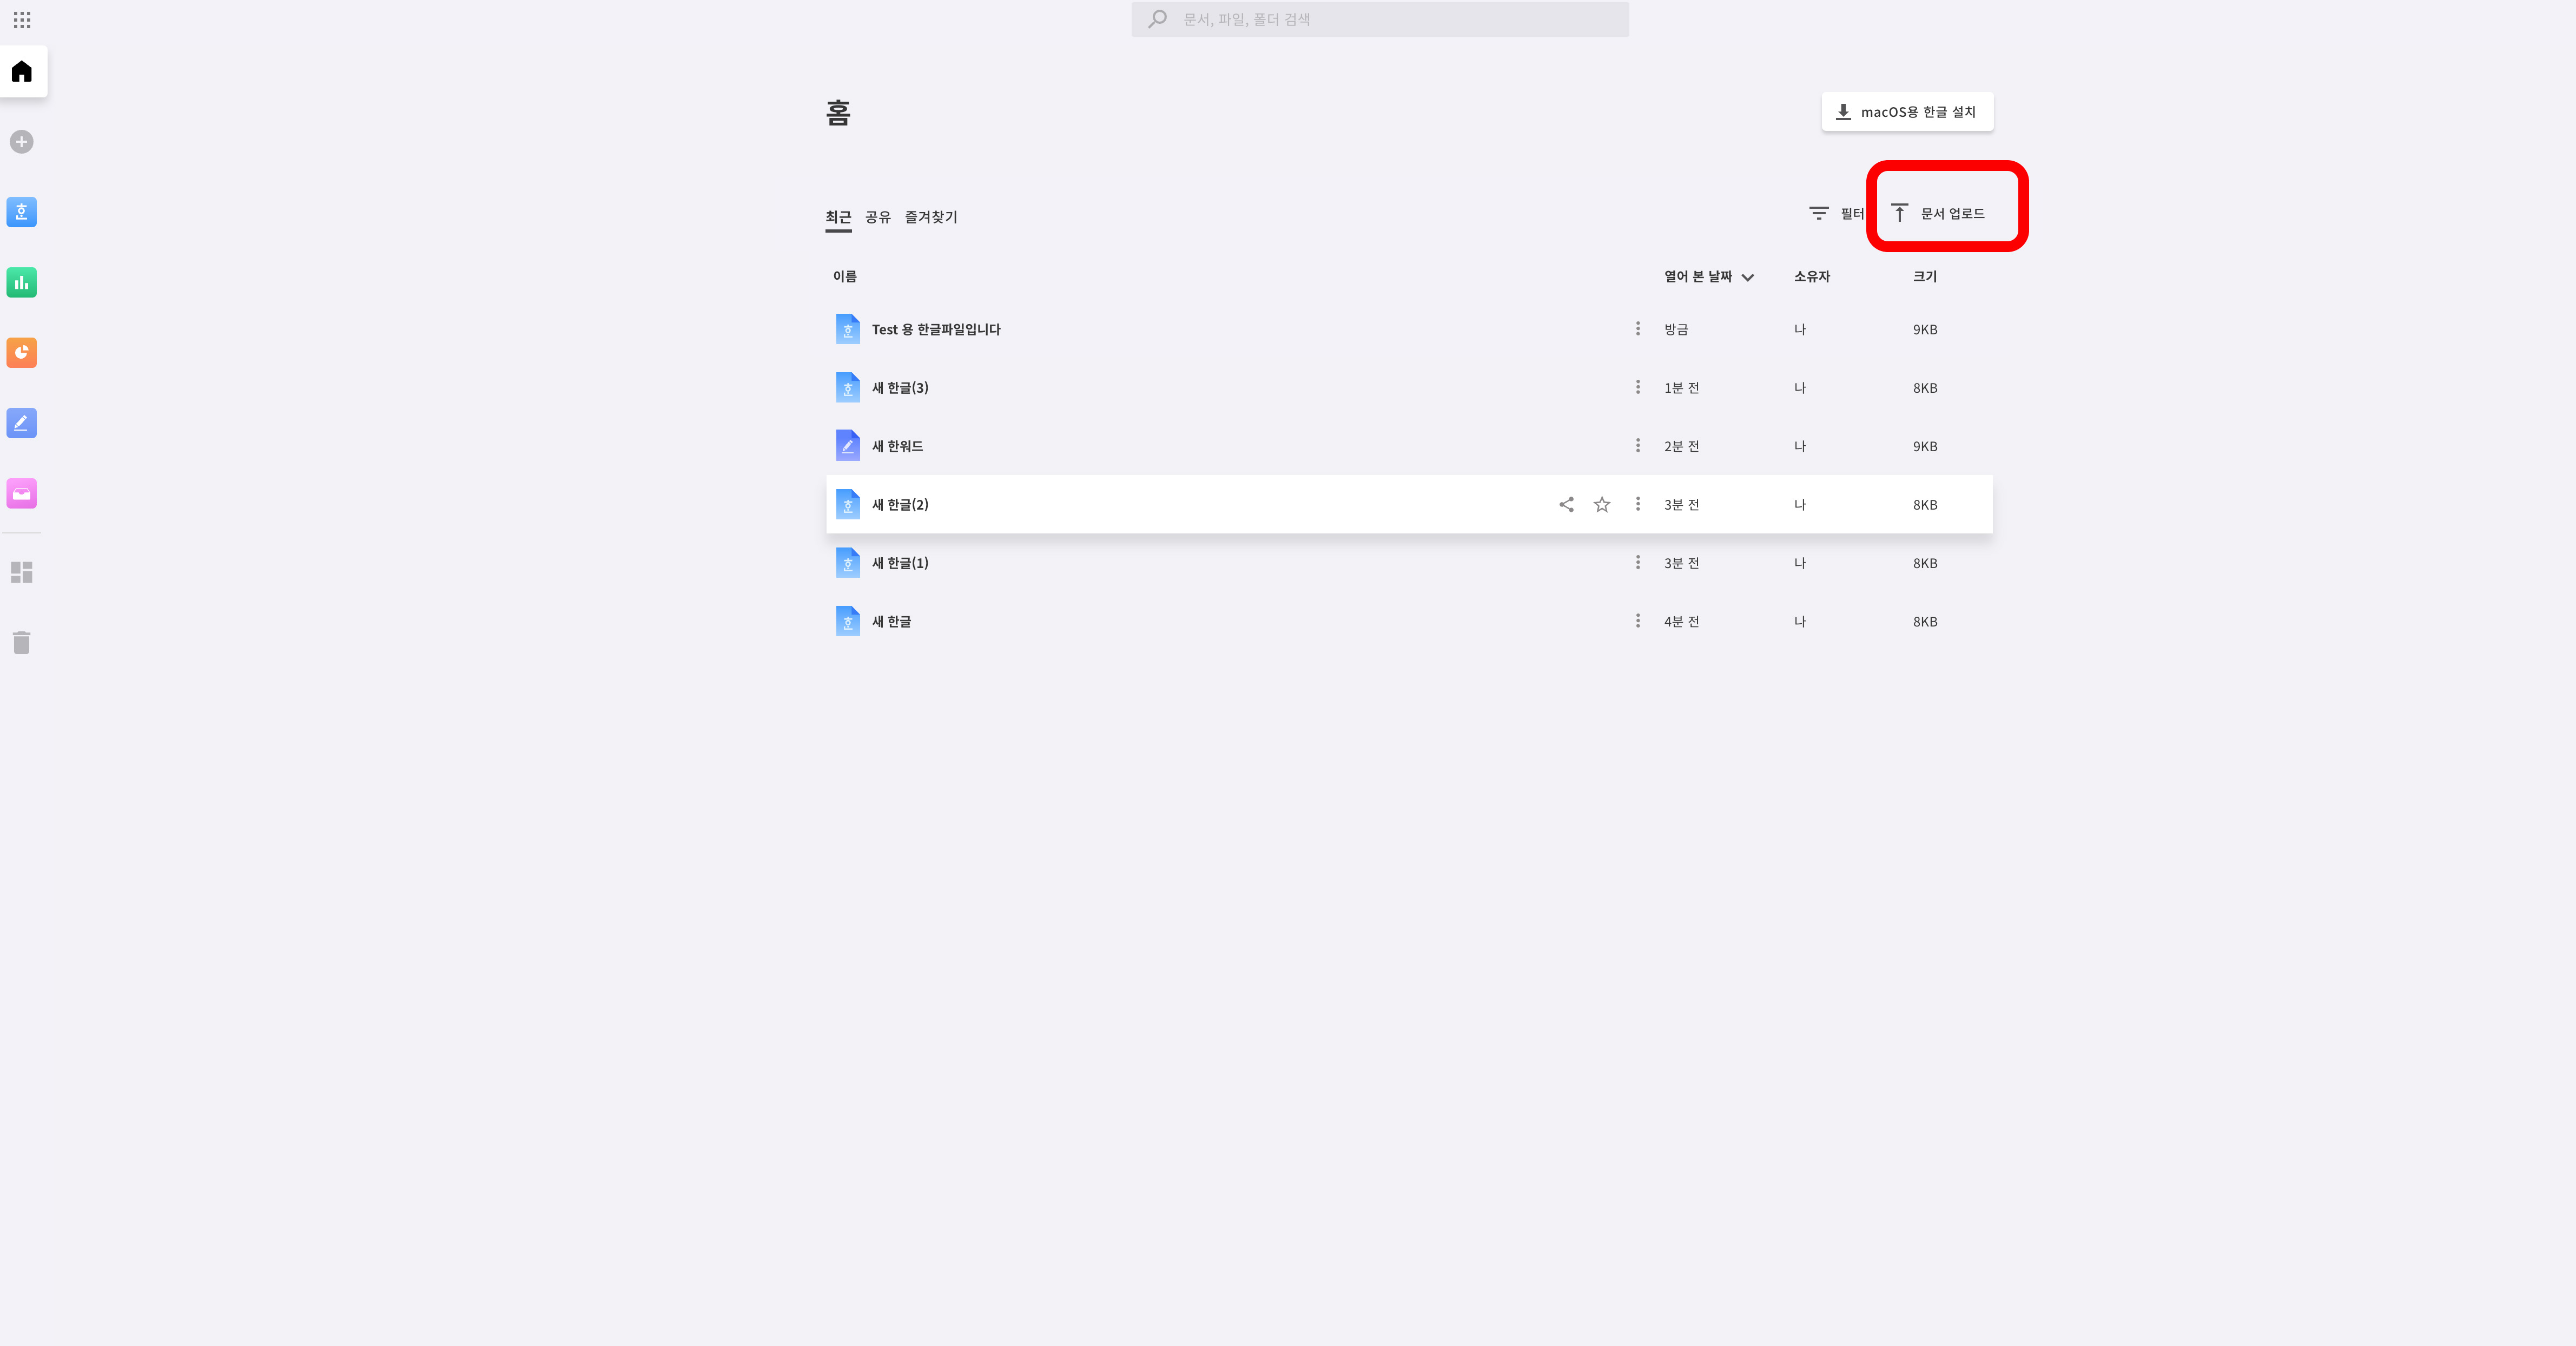The image size is (2576, 1346).
Task: Click the macOS용 한글 설치 button
Action: click(x=1907, y=112)
